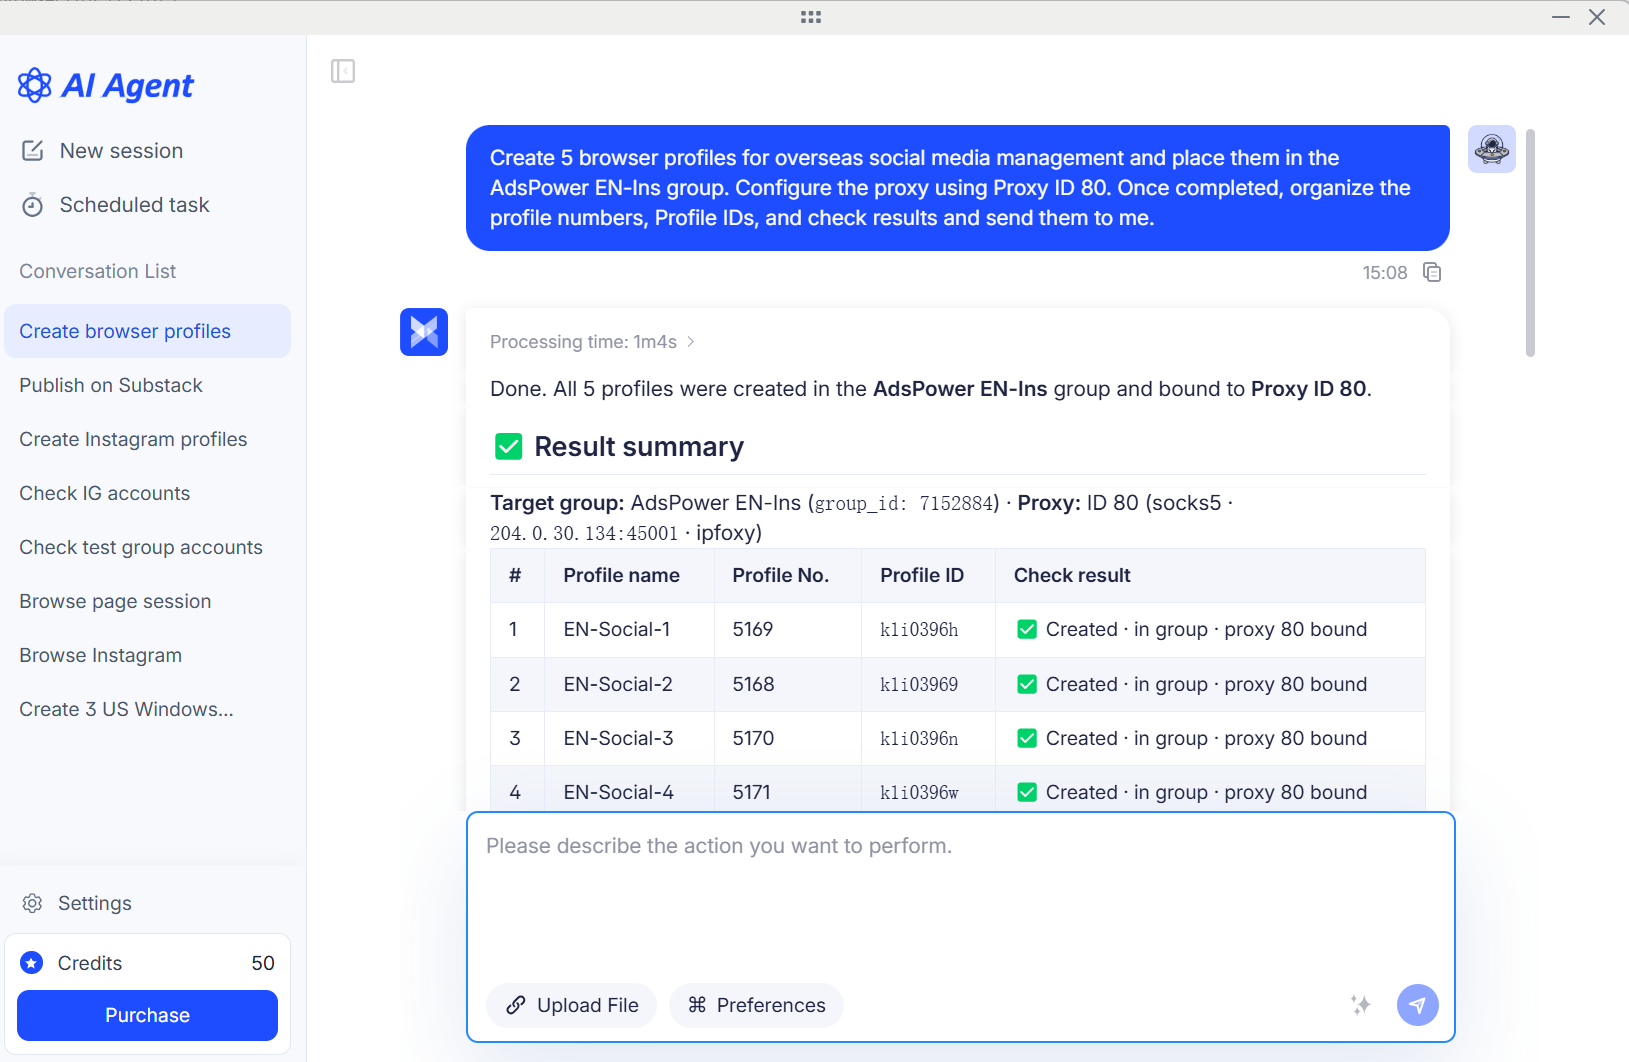Open the Create browser profiles conversation
Viewport: 1629px width, 1062px height.
[148, 331]
